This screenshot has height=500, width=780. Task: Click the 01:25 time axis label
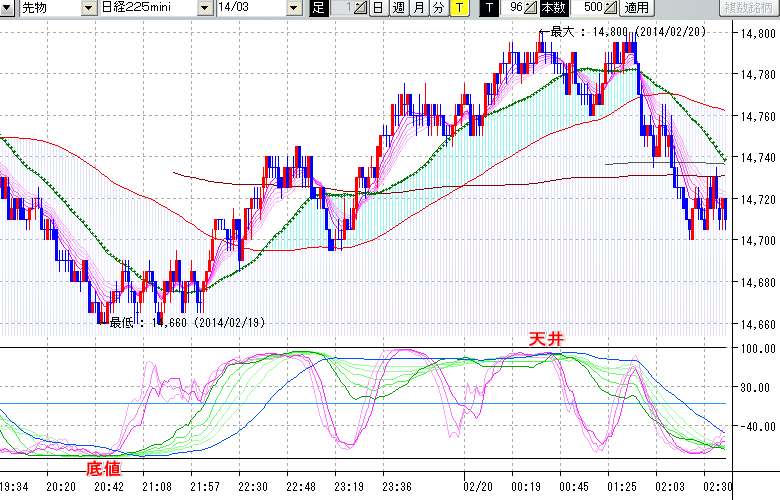click(x=622, y=487)
